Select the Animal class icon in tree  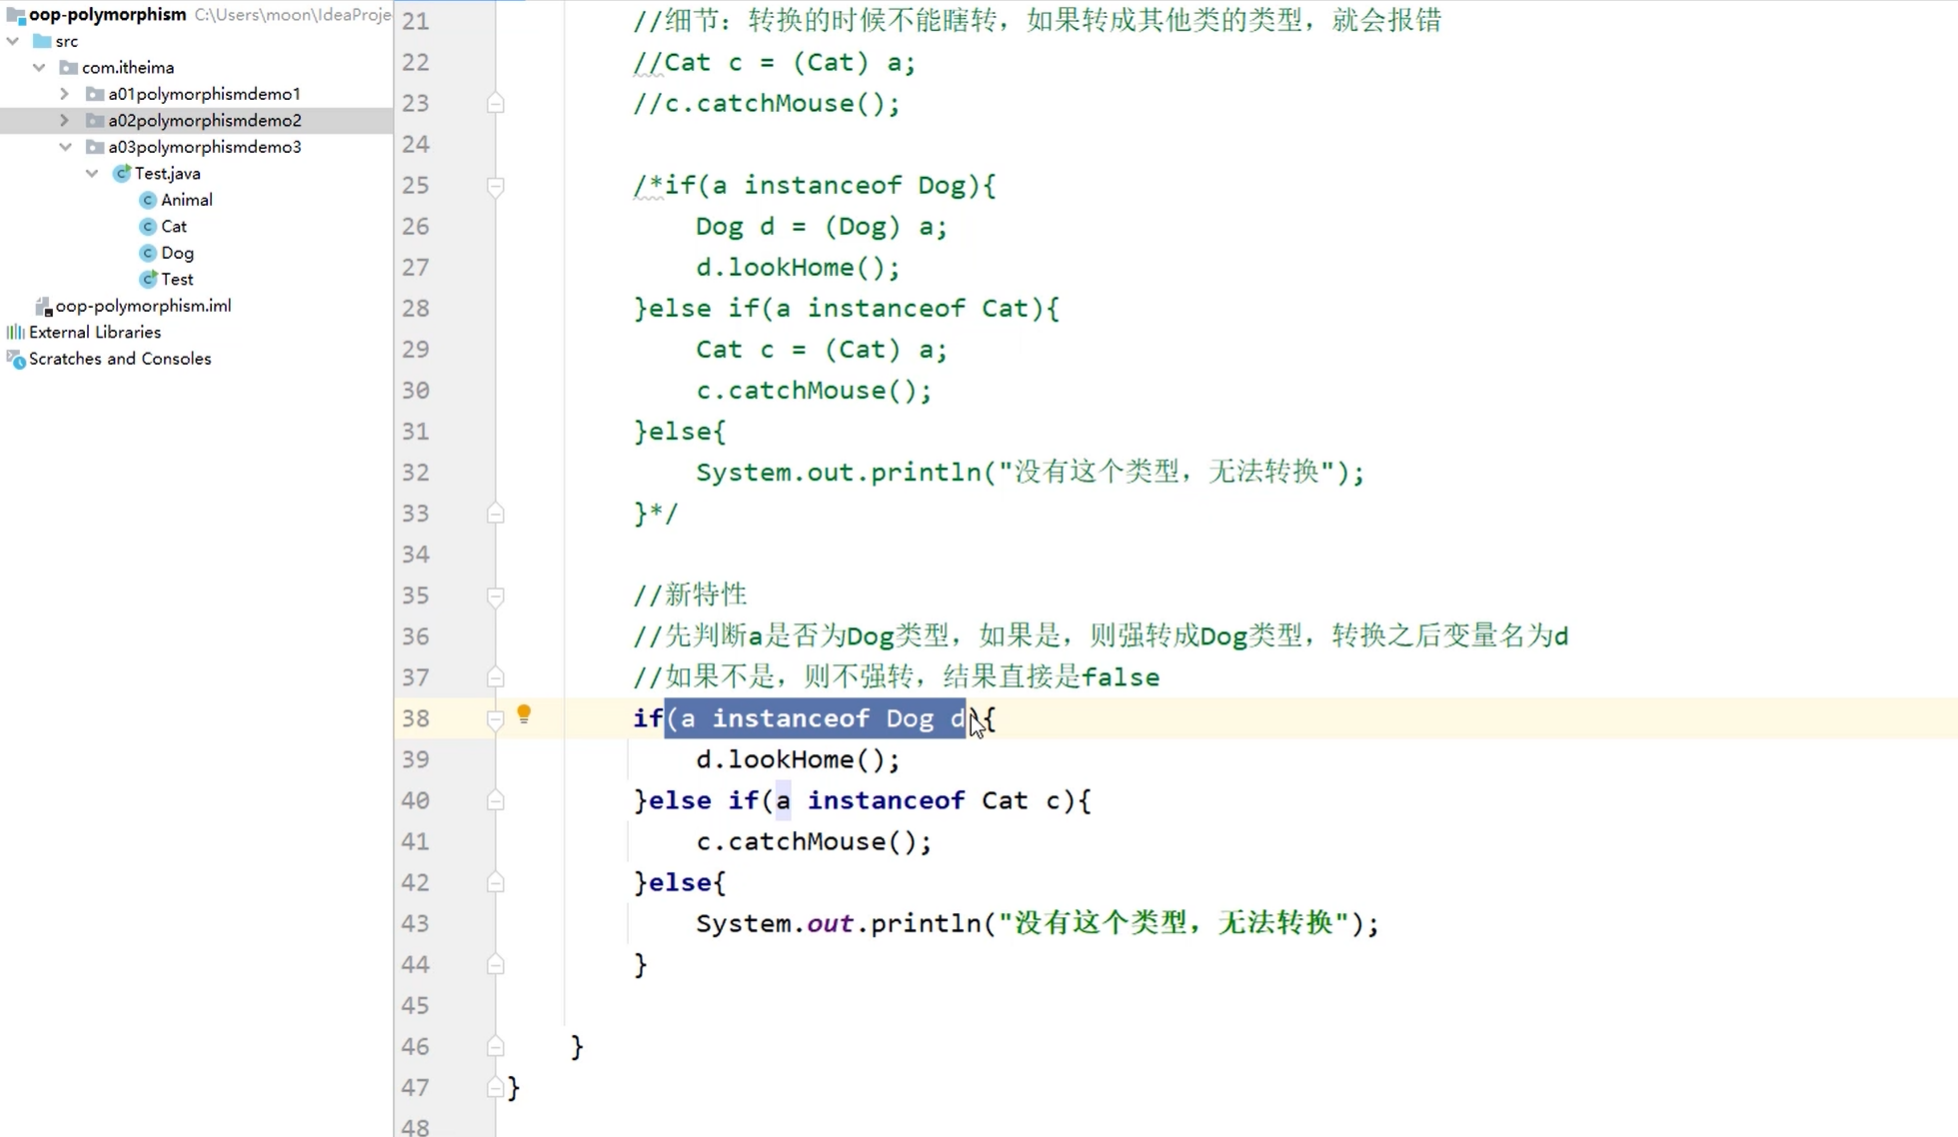(x=148, y=200)
